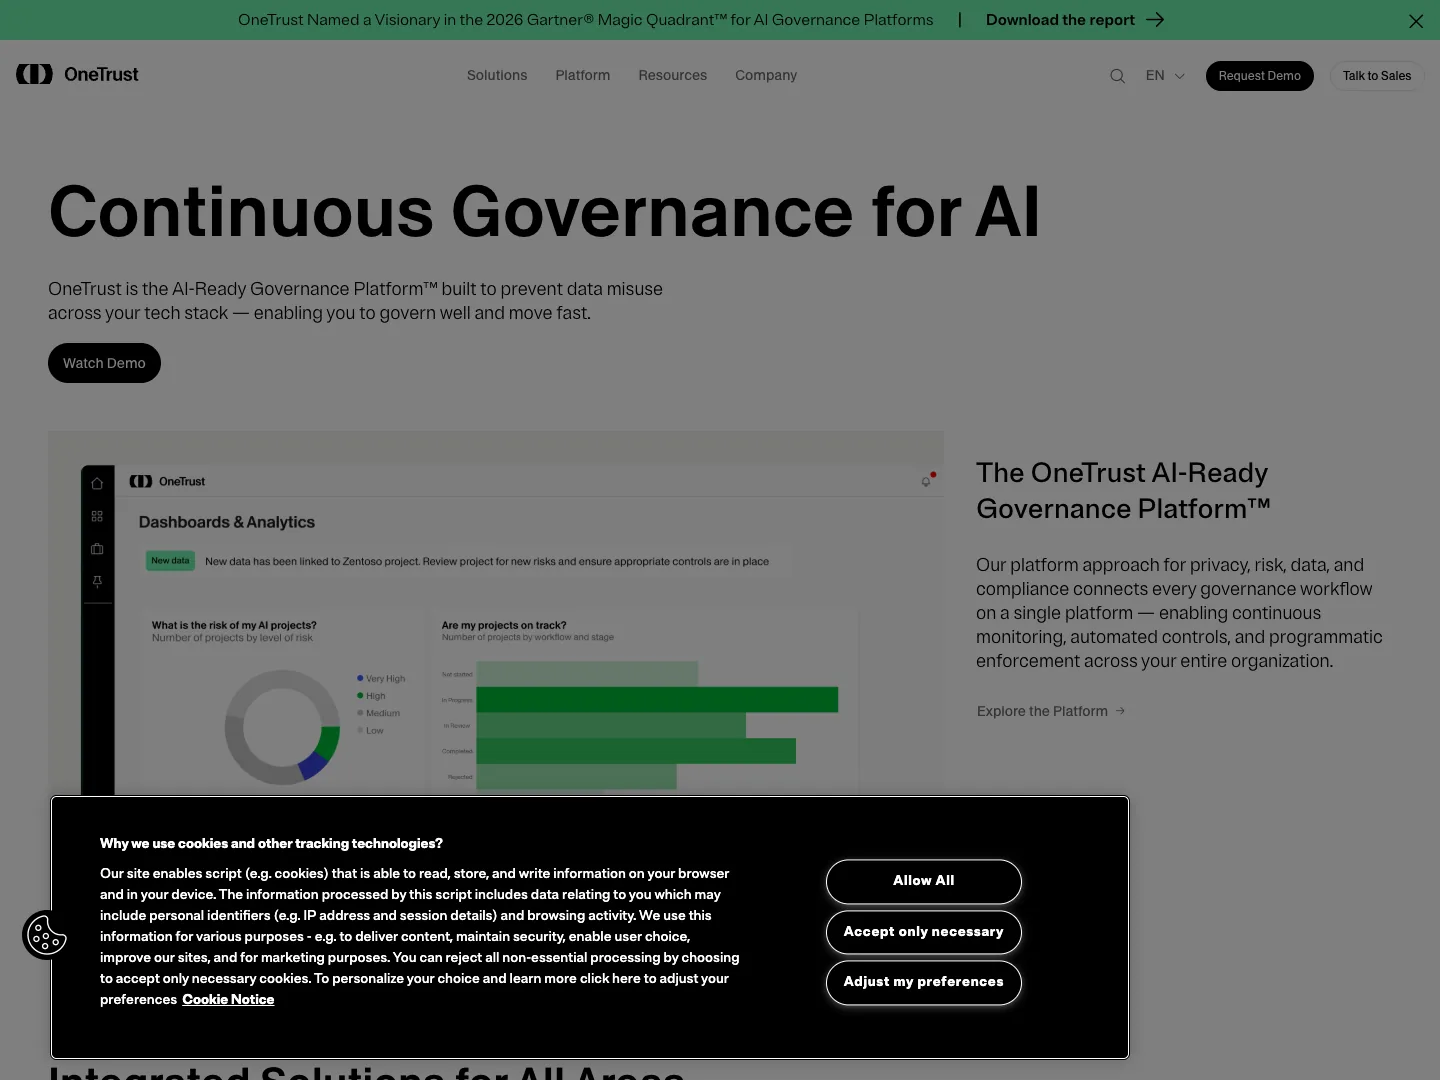Viewport: 1440px width, 1080px height.
Task: Click the New data badge in dashboard
Action: 170,561
